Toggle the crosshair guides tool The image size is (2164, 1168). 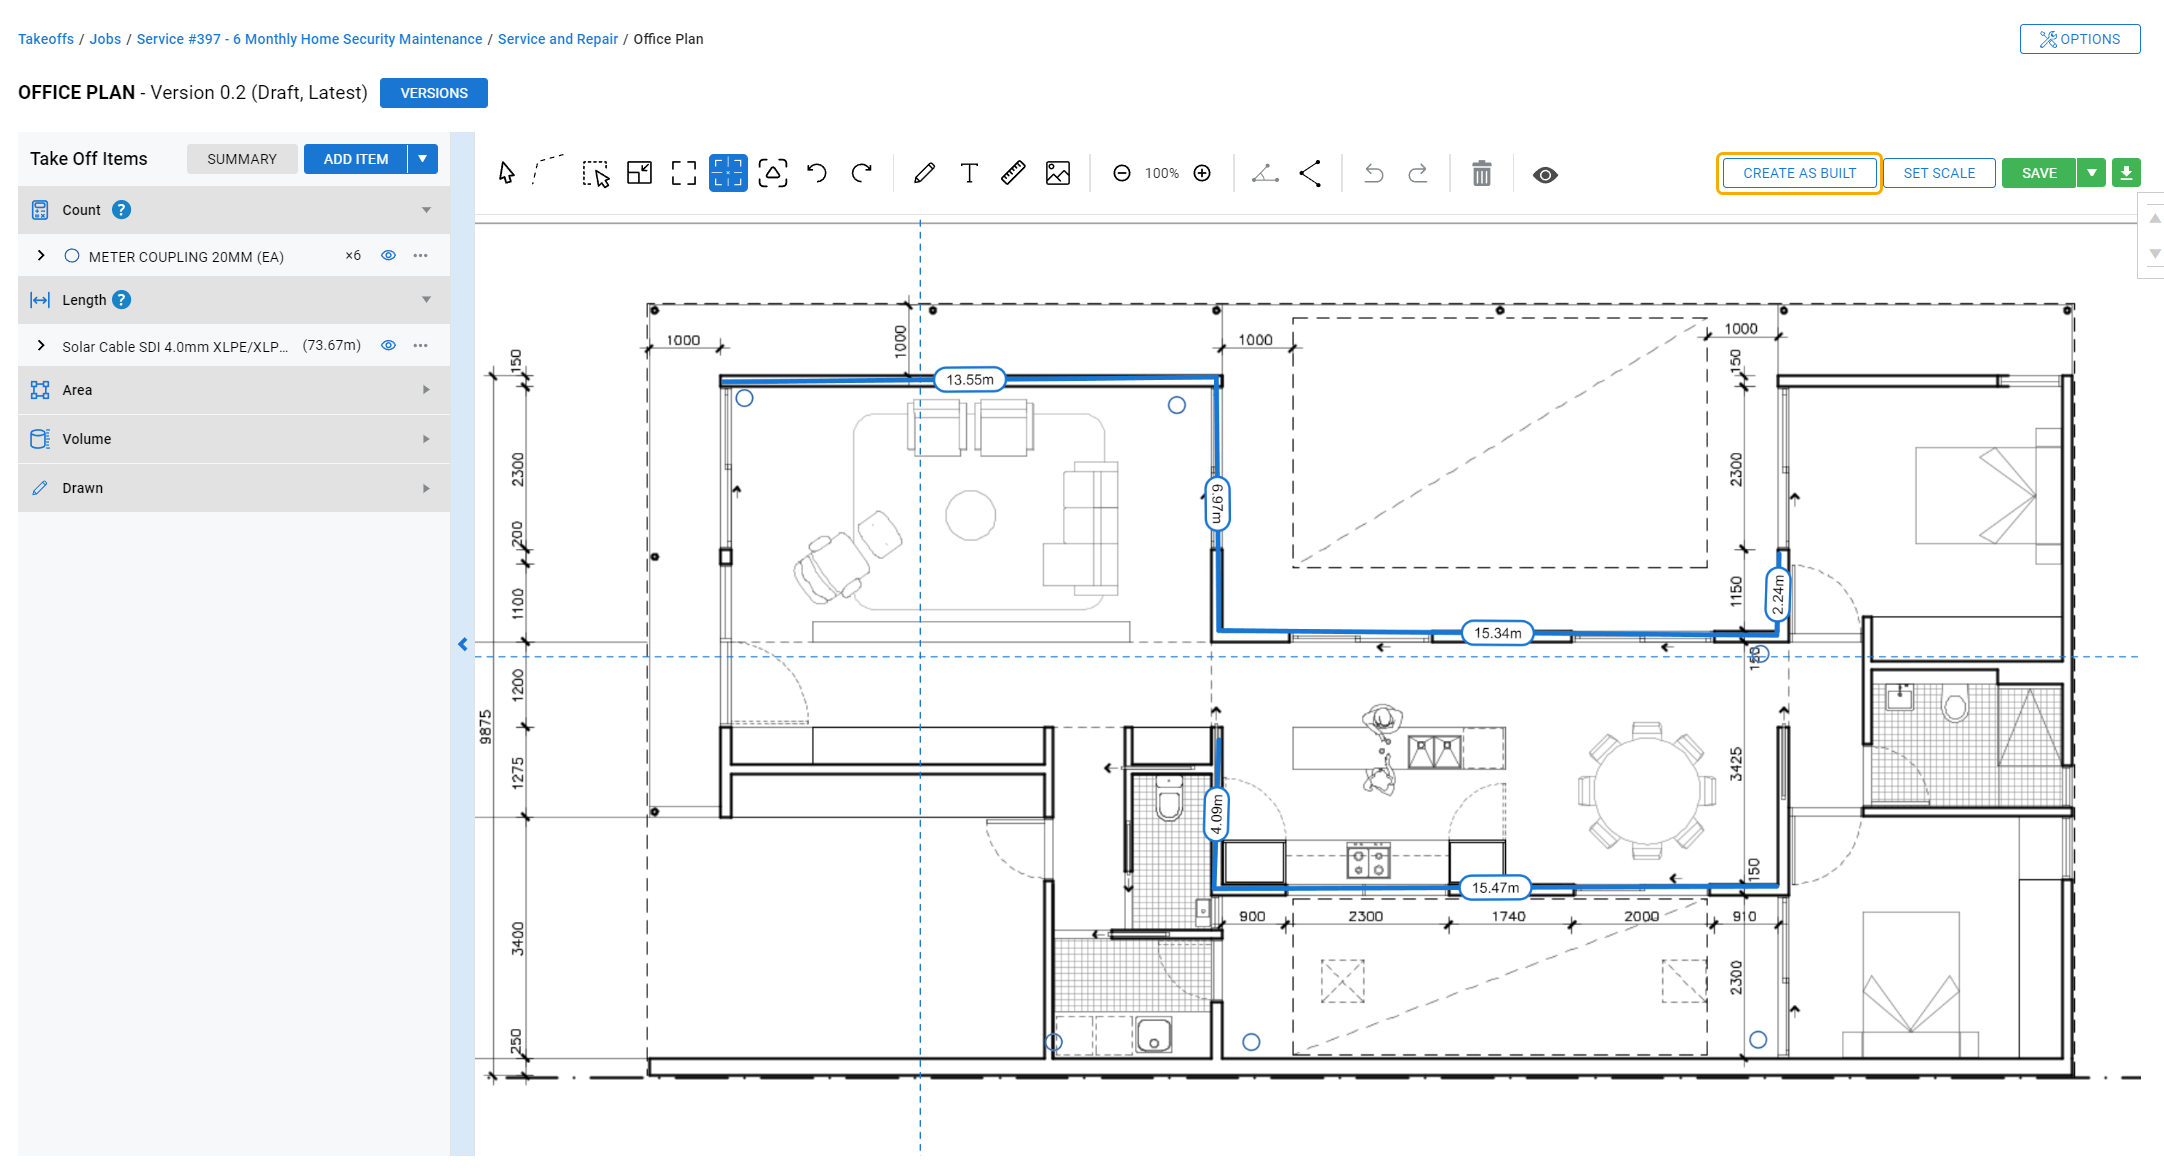pos(728,173)
